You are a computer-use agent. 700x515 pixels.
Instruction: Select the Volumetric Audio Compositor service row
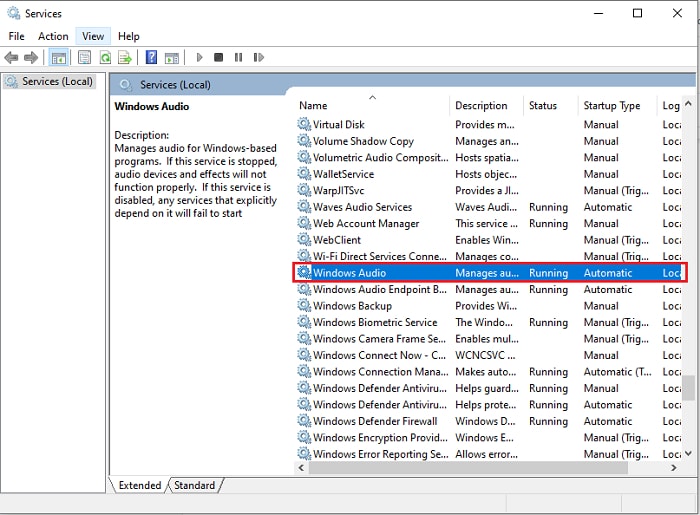click(x=489, y=157)
